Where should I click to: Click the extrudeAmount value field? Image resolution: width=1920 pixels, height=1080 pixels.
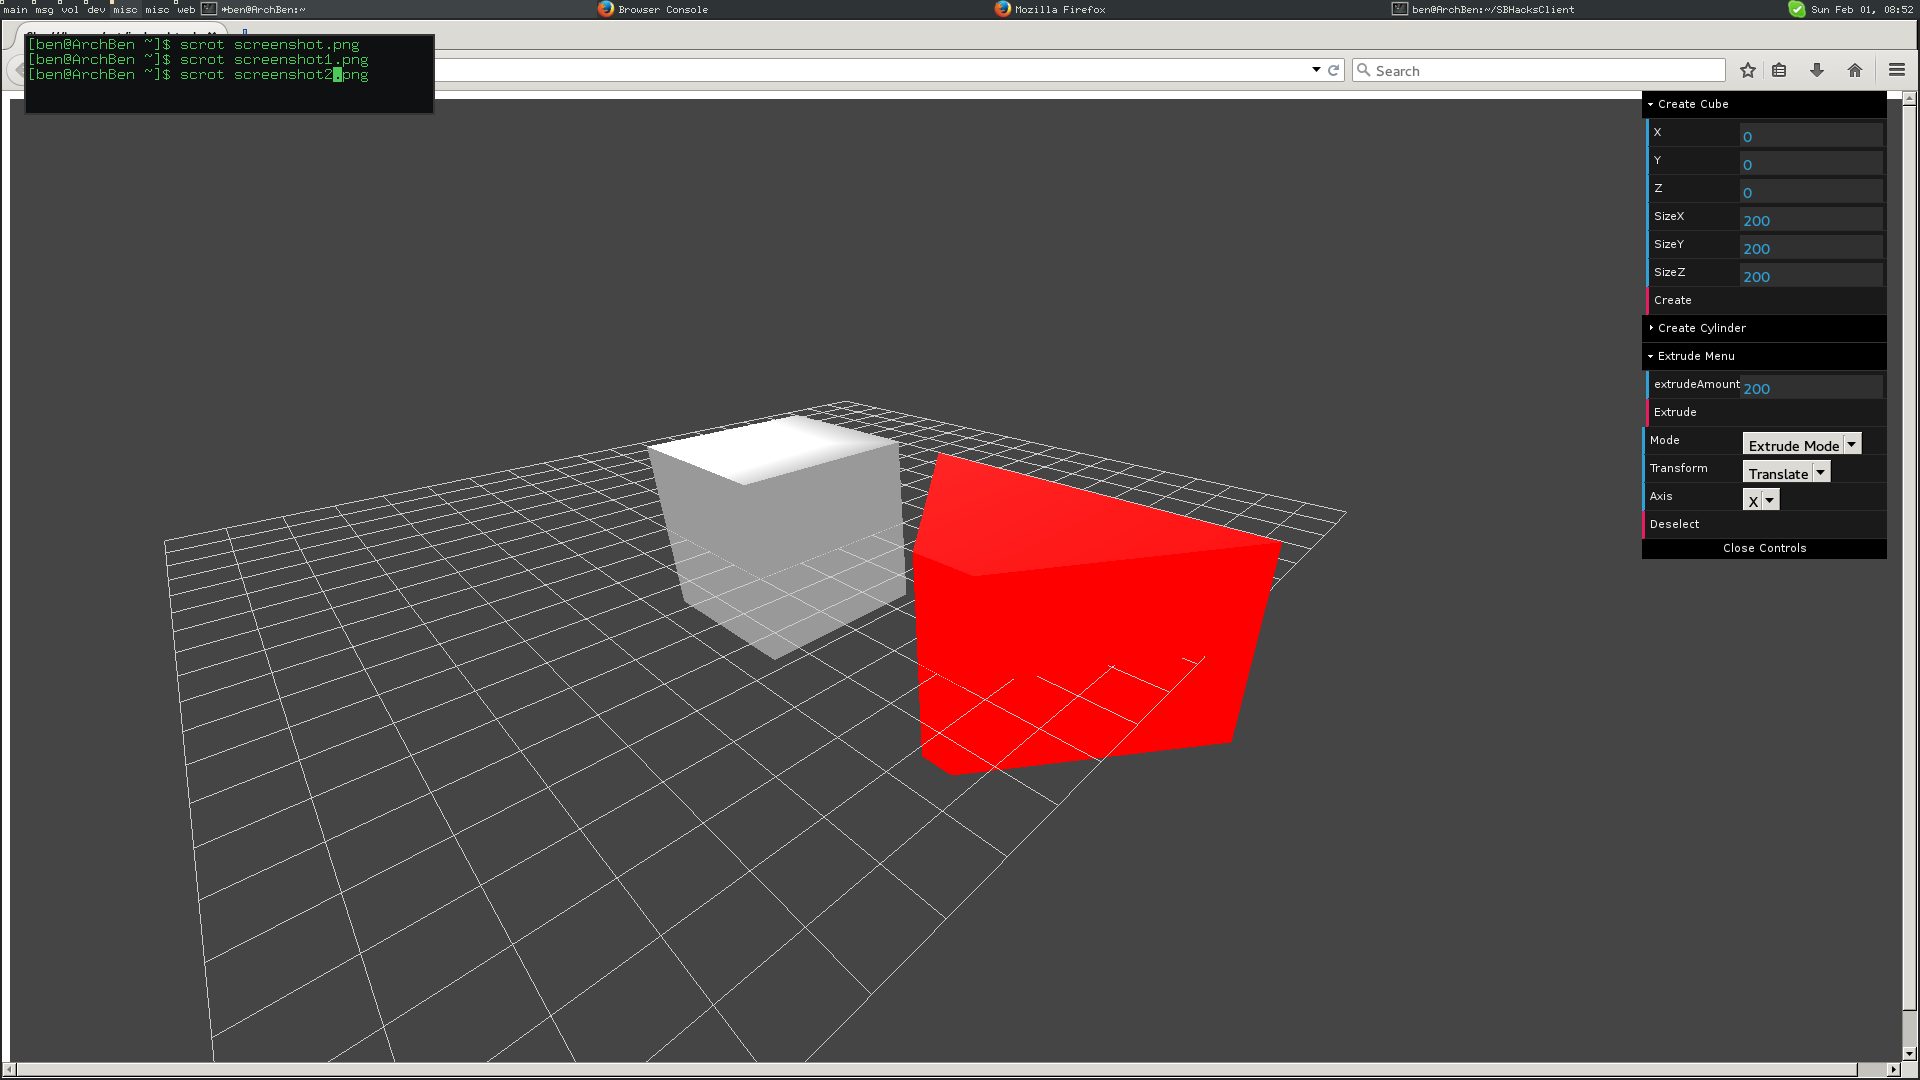pos(1810,388)
